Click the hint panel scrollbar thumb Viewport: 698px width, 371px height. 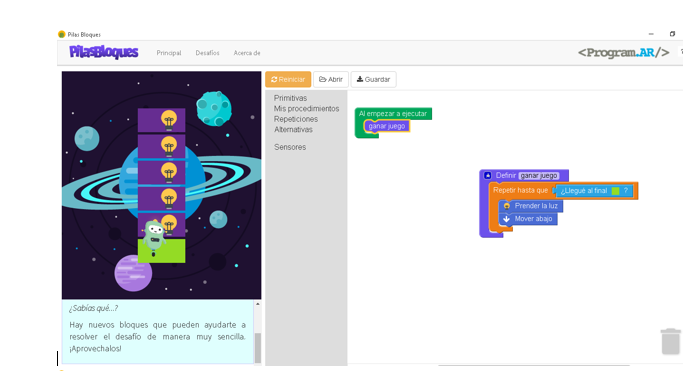(257, 347)
